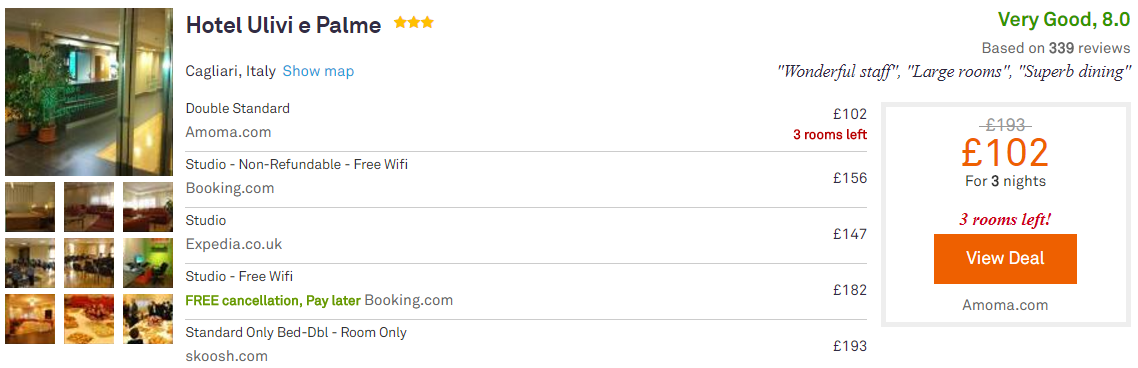This screenshot has width=1138, height=368.
Task: Open the green-wall office thumbnail
Action: [148, 263]
